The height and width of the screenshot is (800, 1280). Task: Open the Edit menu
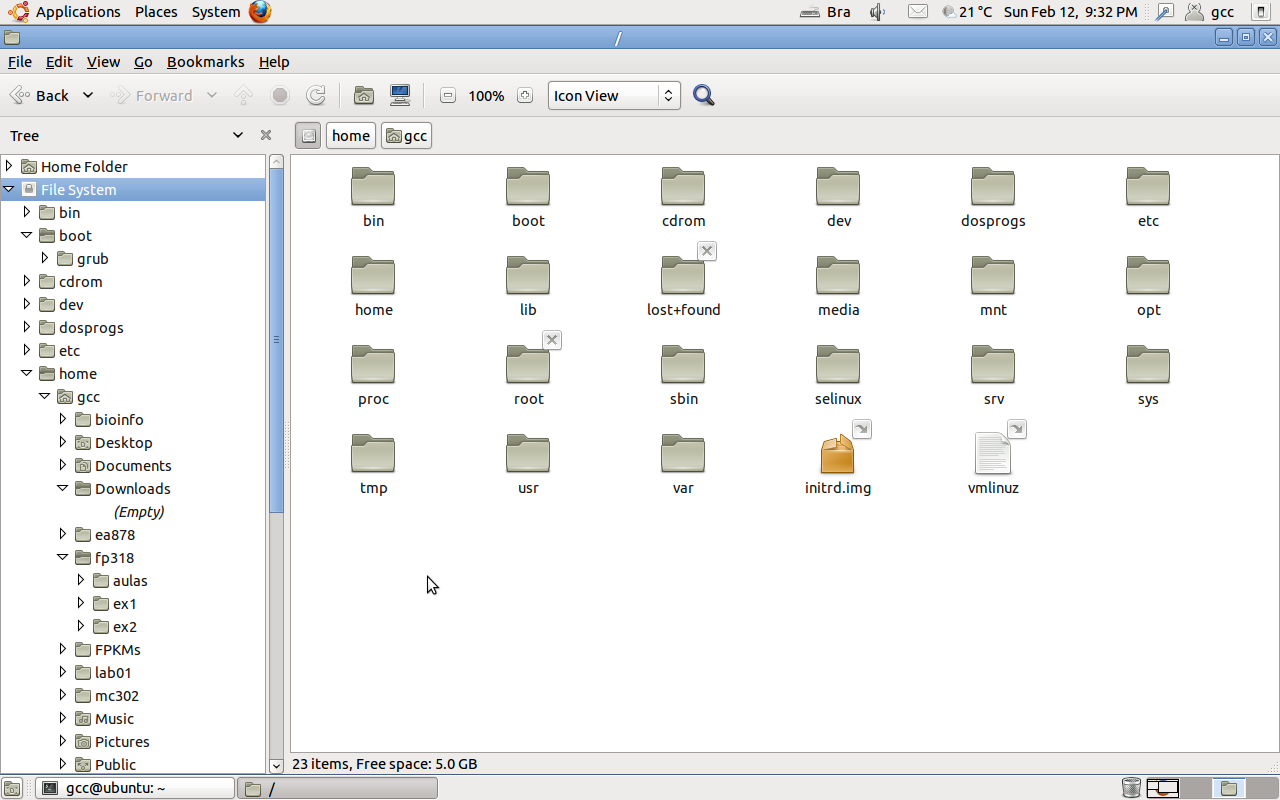point(59,62)
